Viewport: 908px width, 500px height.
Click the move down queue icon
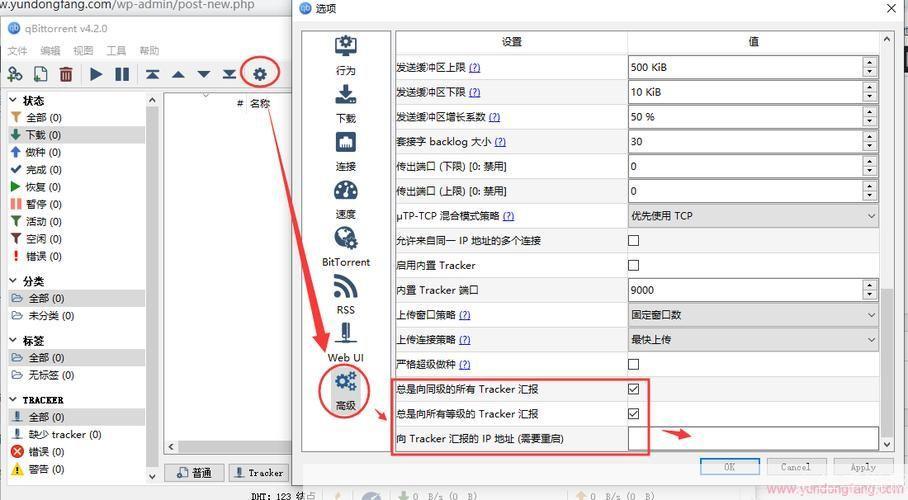coord(204,74)
